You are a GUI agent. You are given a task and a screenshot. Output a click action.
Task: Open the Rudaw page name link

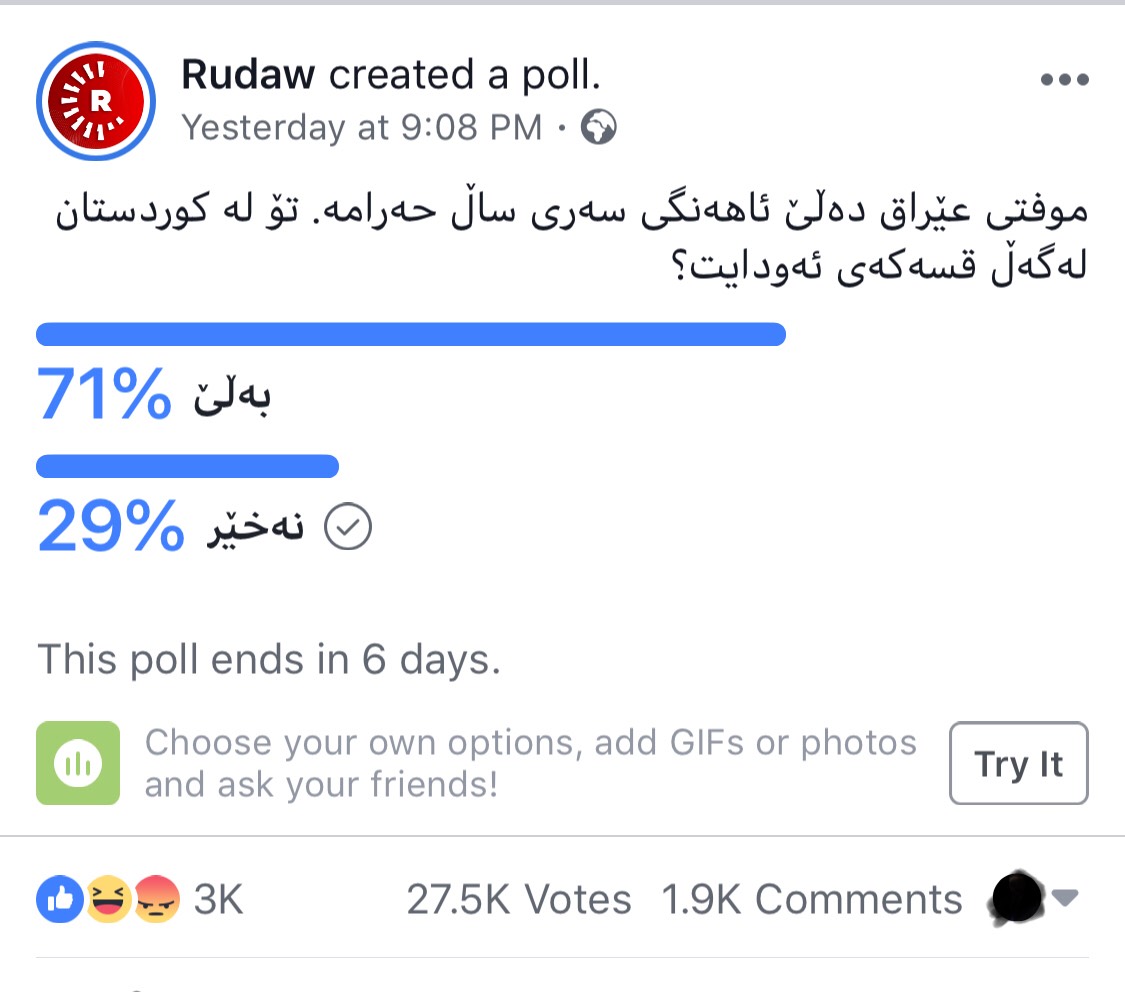[x=248, y=74]
